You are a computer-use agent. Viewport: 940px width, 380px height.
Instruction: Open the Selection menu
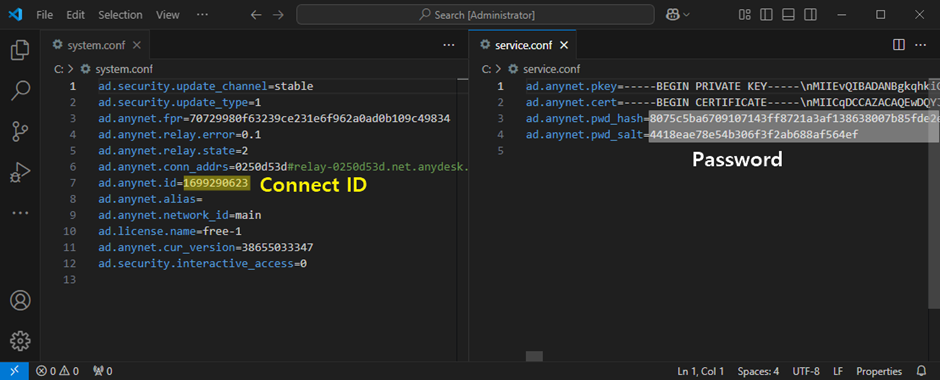(120, 15)
